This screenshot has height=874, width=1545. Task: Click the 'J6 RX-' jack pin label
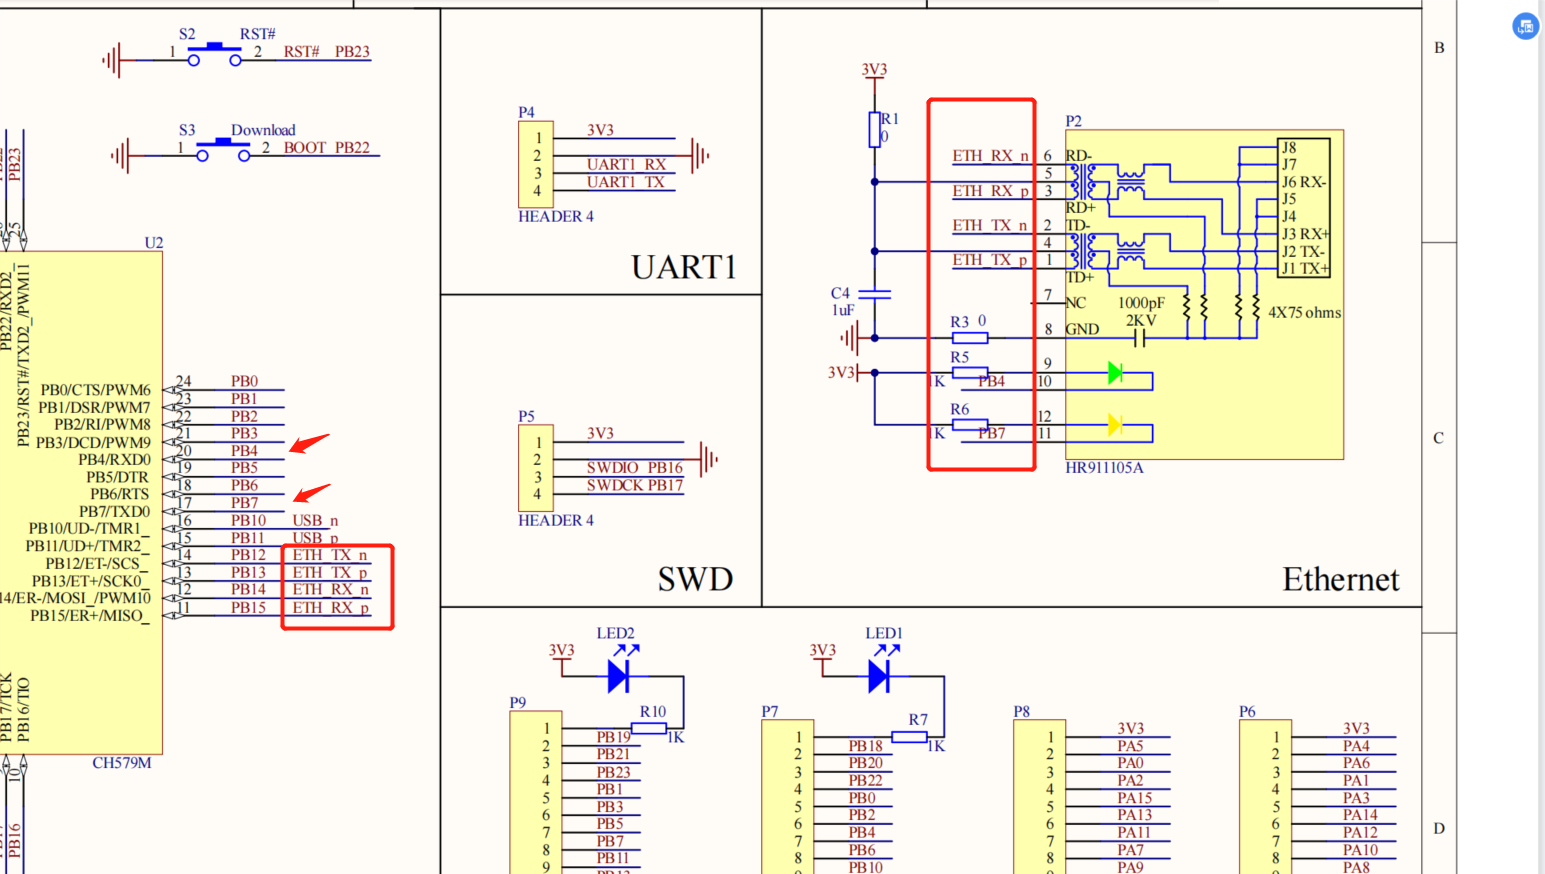[1304, 182]
